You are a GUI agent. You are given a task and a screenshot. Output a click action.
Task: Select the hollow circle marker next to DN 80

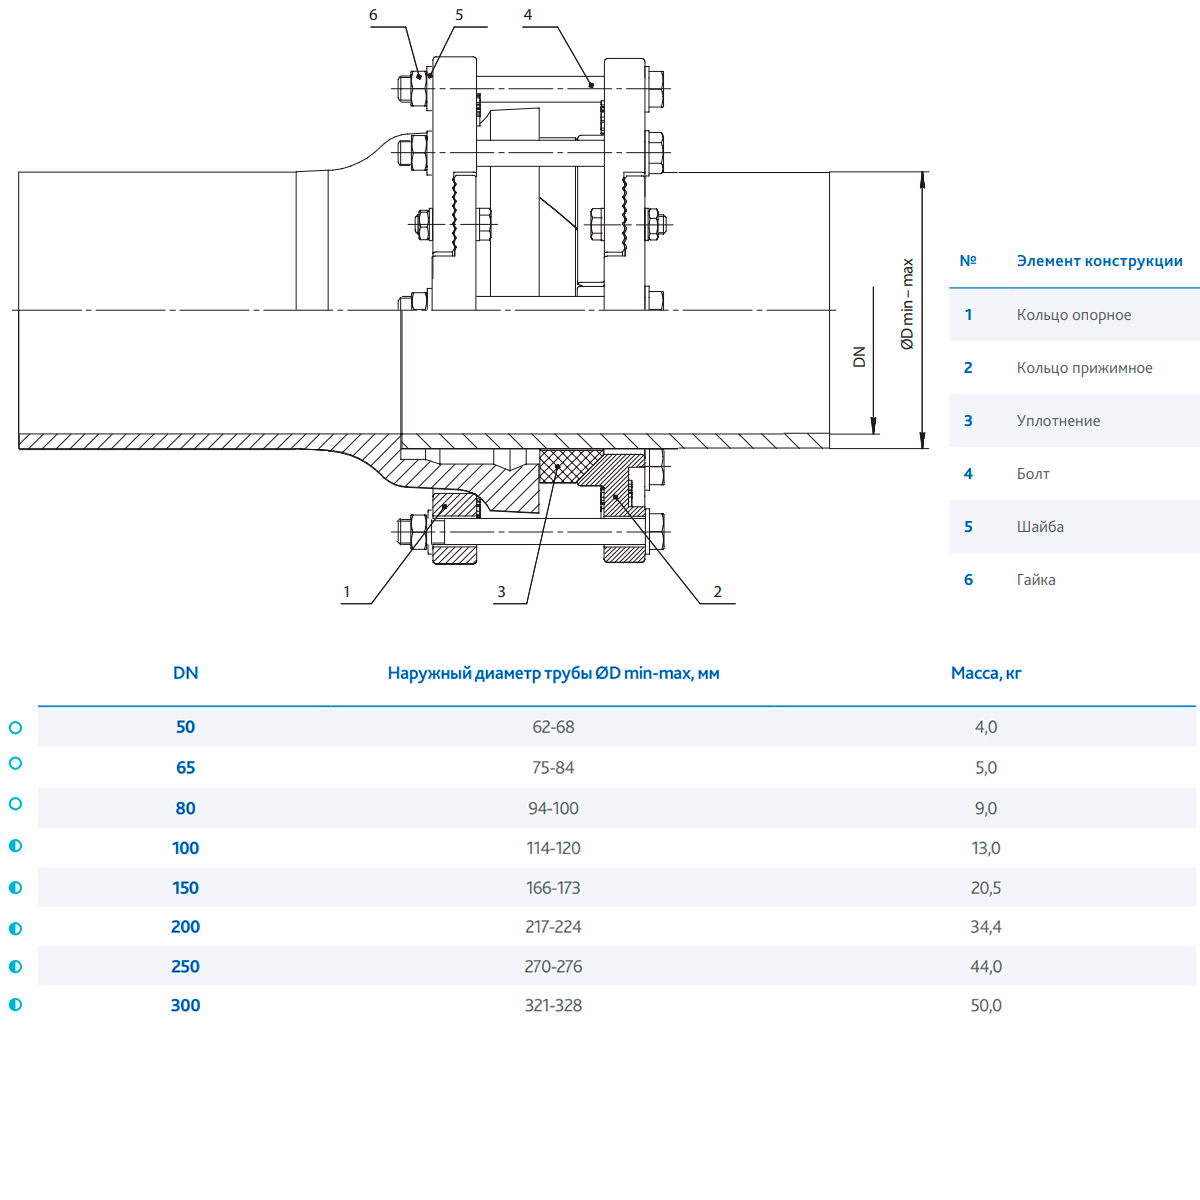pyautogui.click(x=15, y=804)
